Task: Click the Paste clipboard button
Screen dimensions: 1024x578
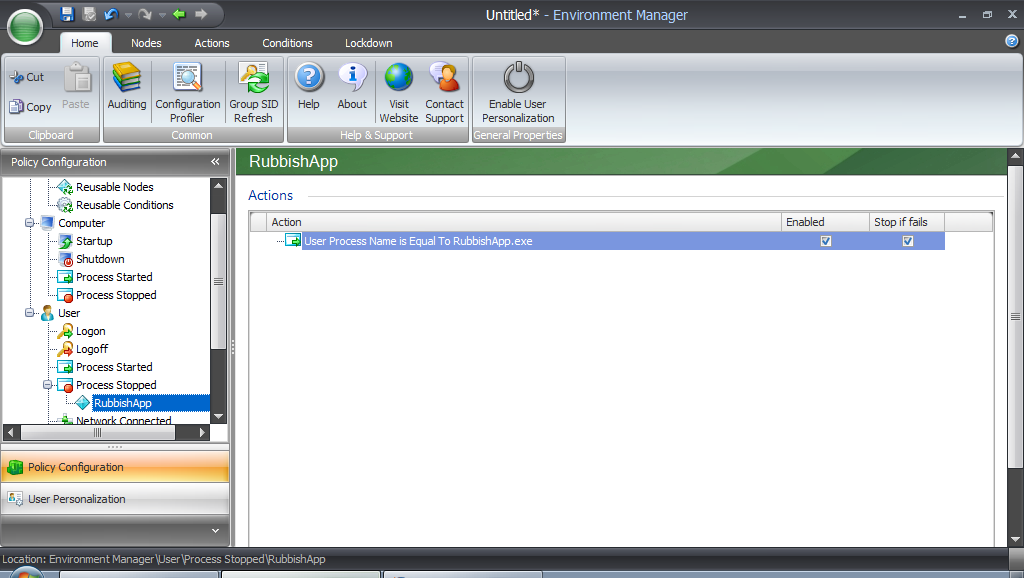Action: pos(76,86)
